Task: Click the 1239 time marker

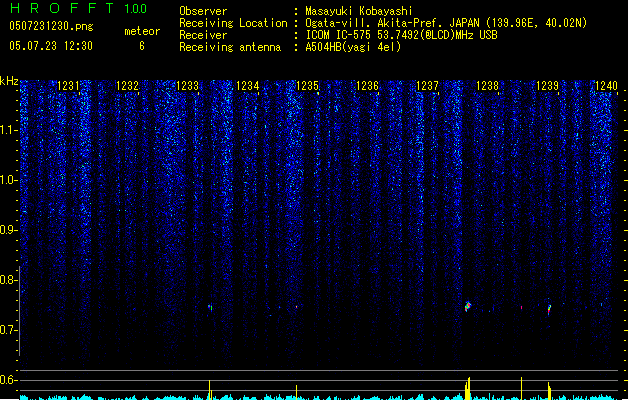Action: 548,86
